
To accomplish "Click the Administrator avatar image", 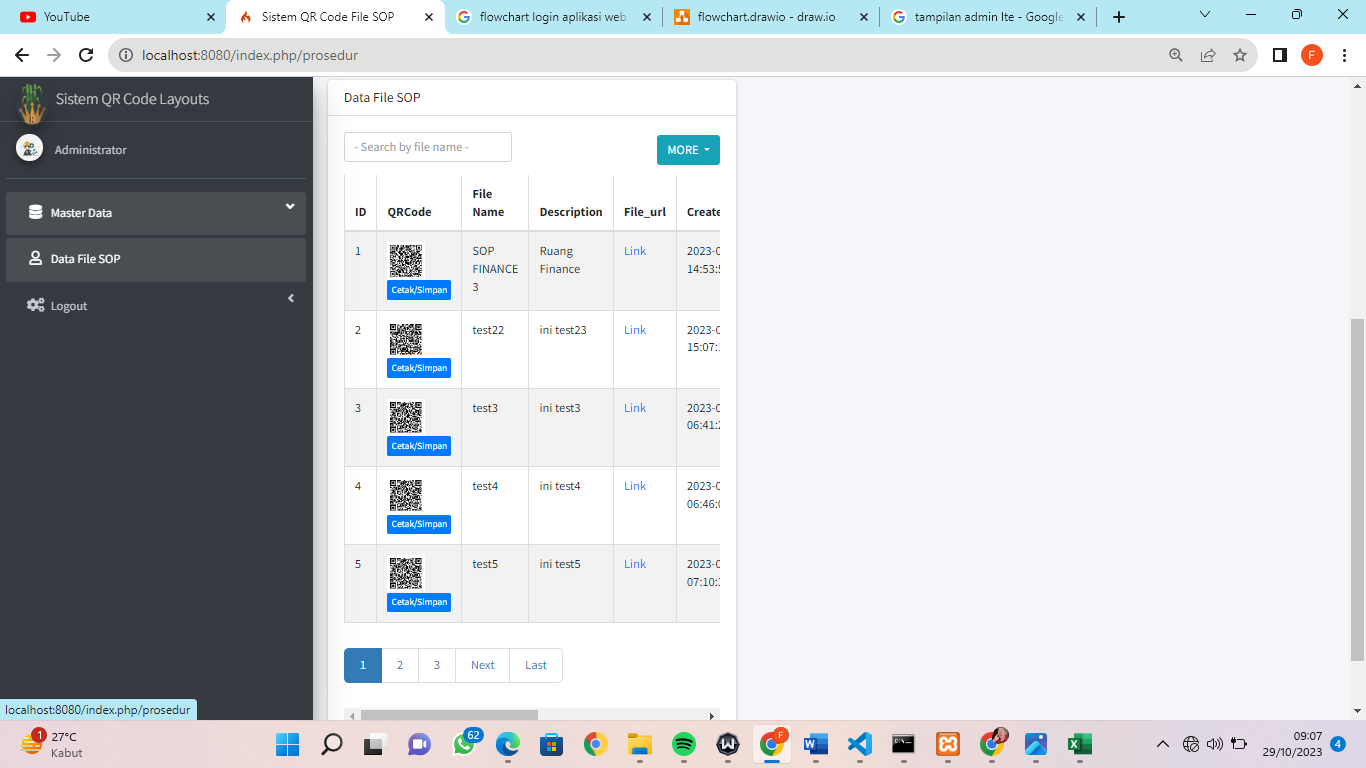I will [x=29, y=148].
